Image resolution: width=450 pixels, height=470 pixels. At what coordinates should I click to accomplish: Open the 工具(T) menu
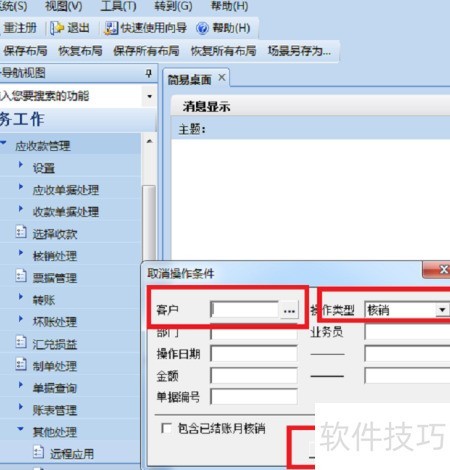[118, 6]
